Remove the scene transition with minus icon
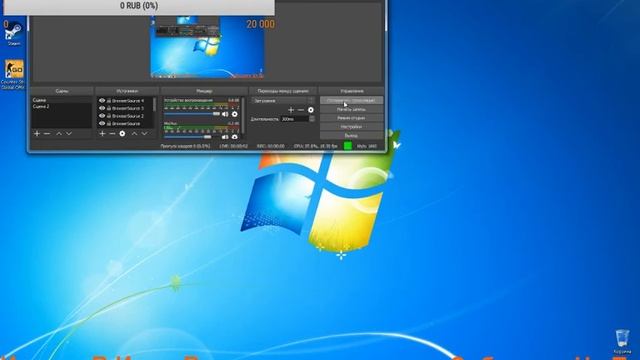Screen dimensions: 640x360 tap(301, 110)
